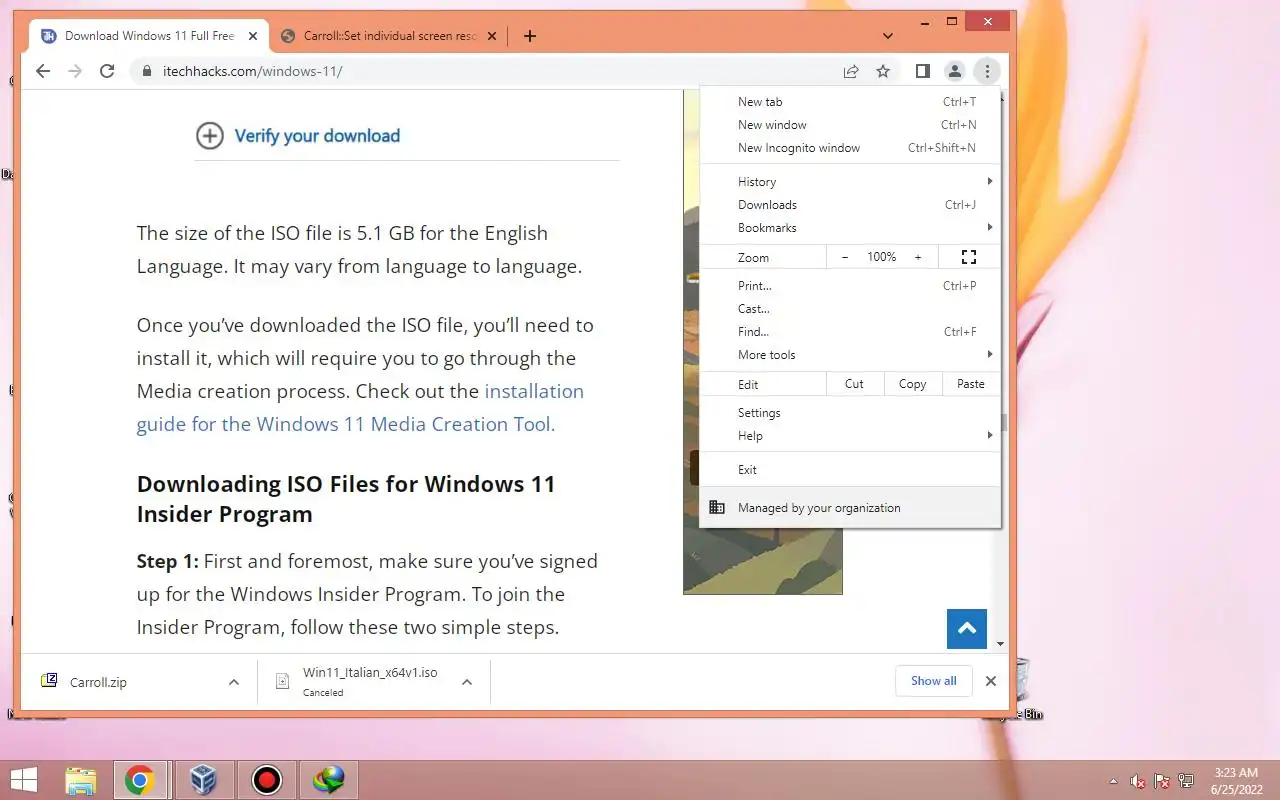The height and width of the screenshot is (800, 1280).
Task: Open Settings from the Chrome menu
Action: 850,413
